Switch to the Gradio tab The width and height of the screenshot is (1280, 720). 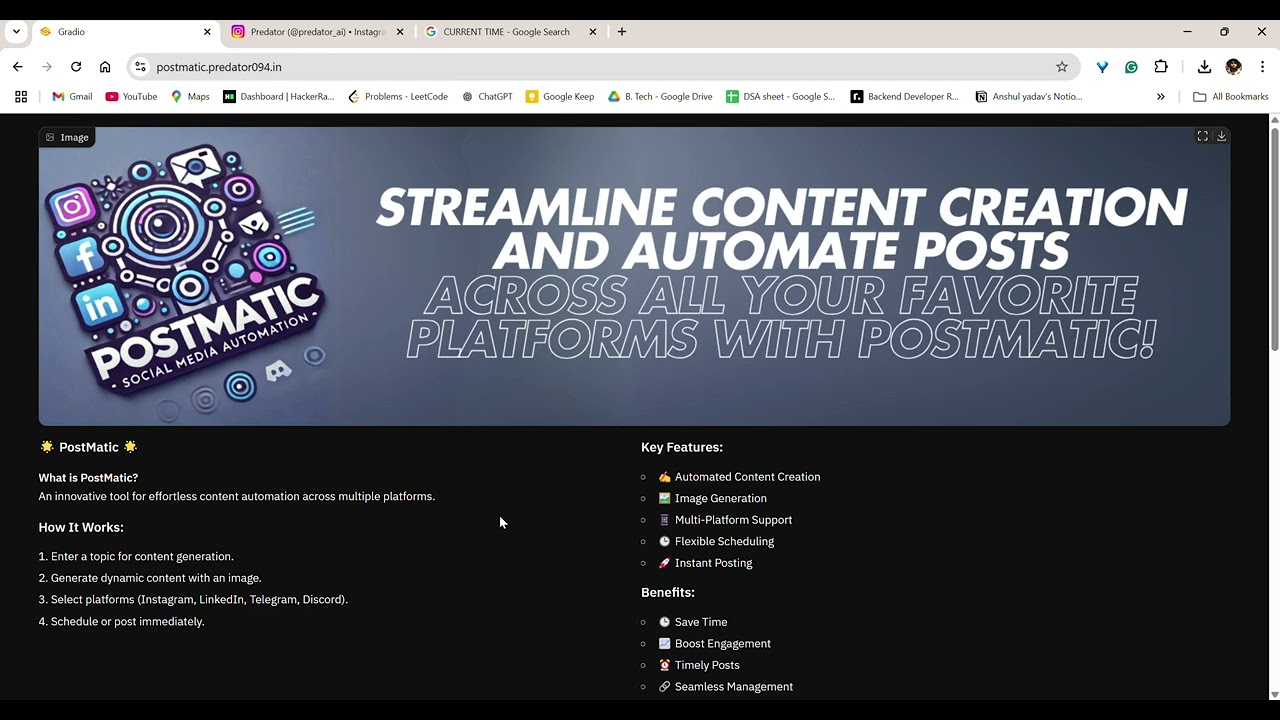pos(125,32)
